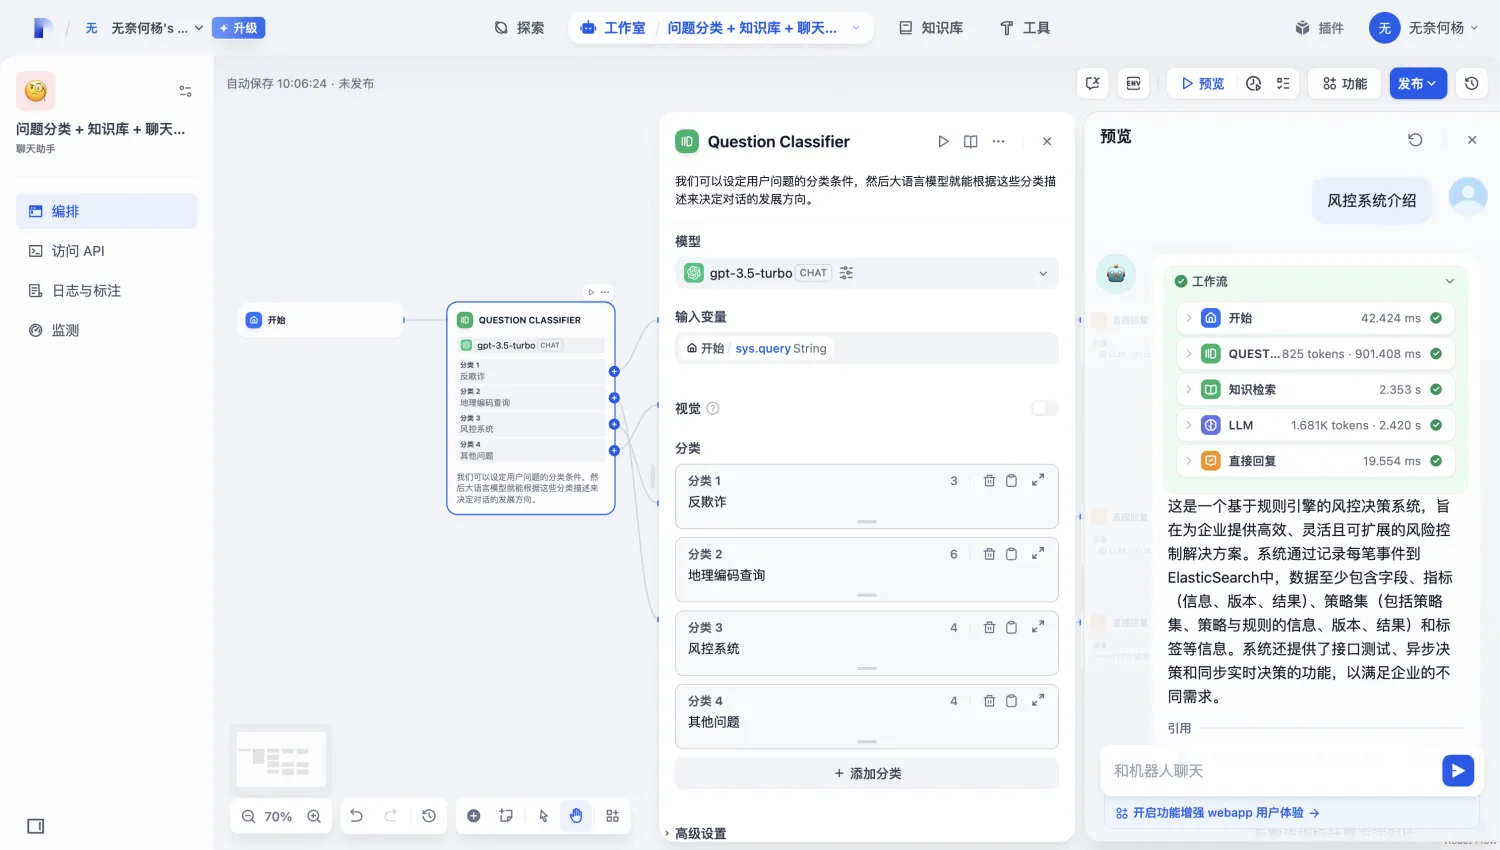Screen dimensions: 1500x850
Task: Open the workflow title dropdown in top bar
Action: point(855,27)
